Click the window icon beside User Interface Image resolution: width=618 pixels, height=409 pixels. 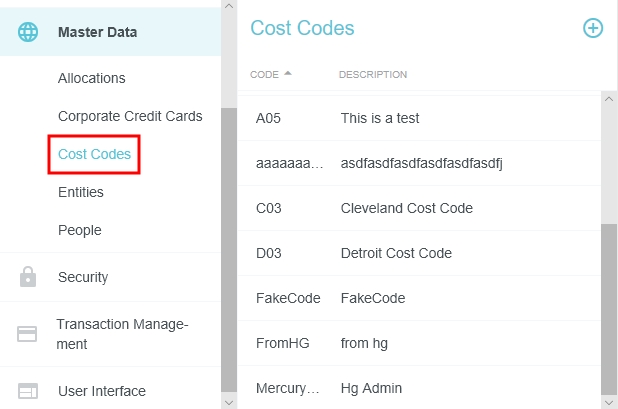coord(28,391)
